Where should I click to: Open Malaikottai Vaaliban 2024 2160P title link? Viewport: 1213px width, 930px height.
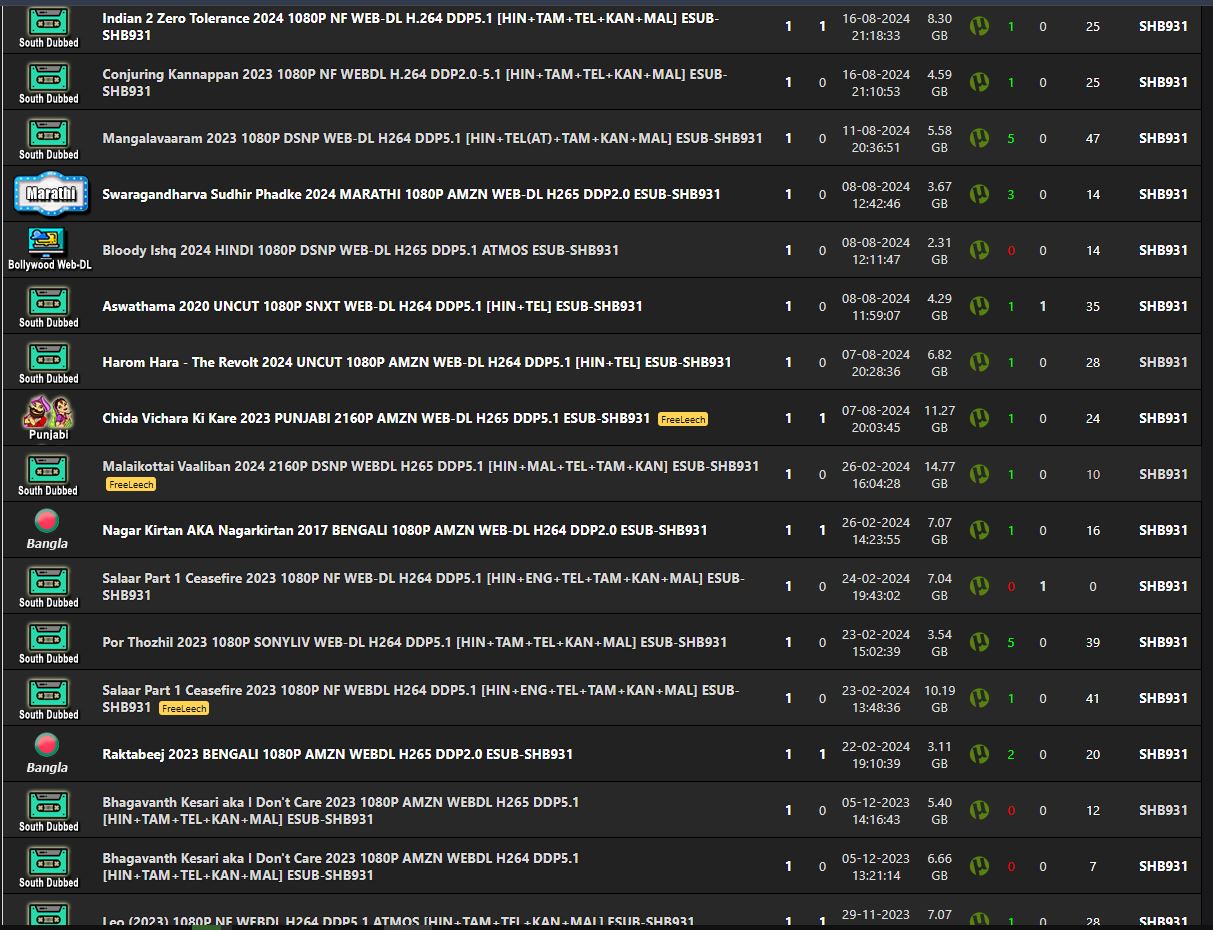point(430,466)
